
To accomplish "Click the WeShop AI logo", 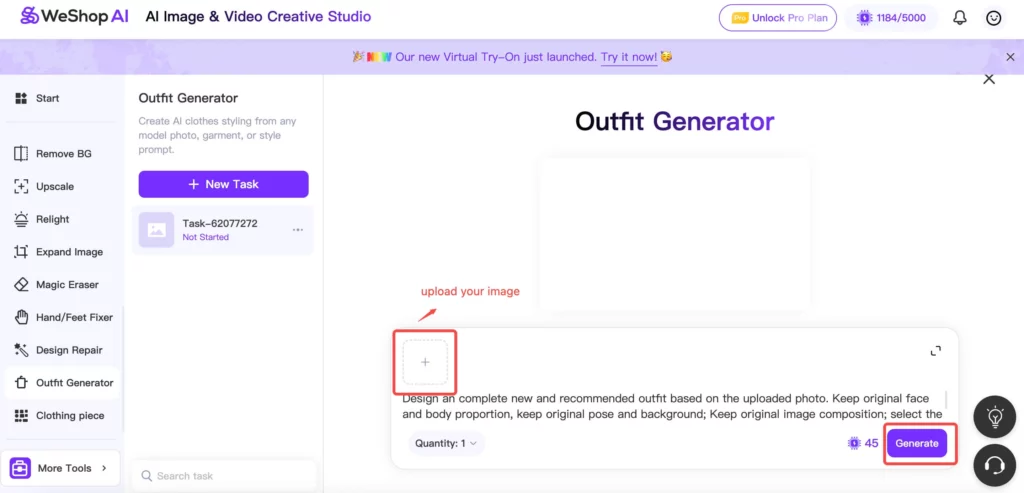I will click(74, 17).
